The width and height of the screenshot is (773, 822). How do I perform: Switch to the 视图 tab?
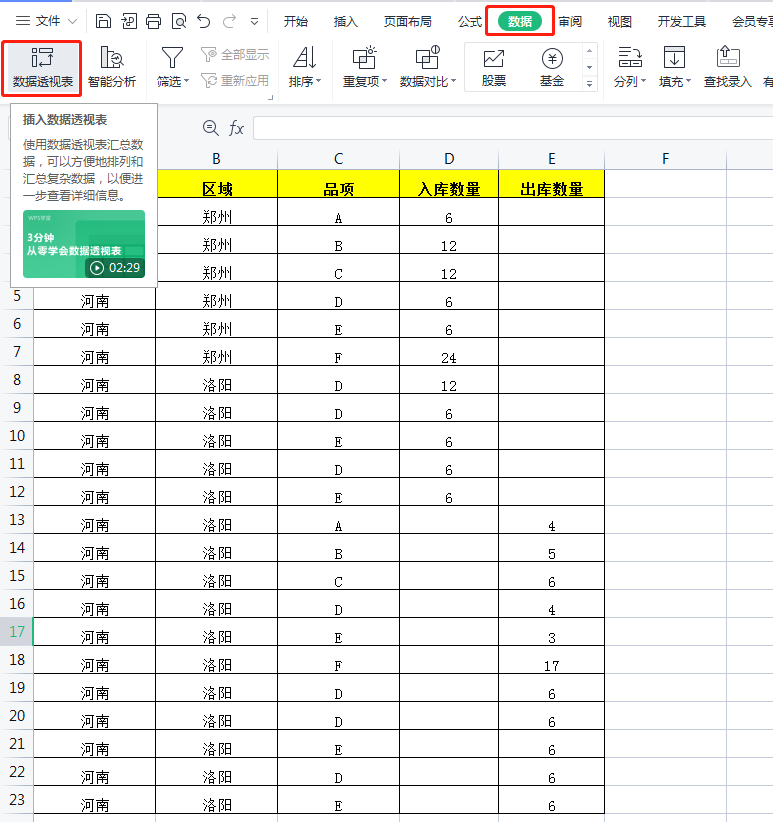[x=619, y=21]
